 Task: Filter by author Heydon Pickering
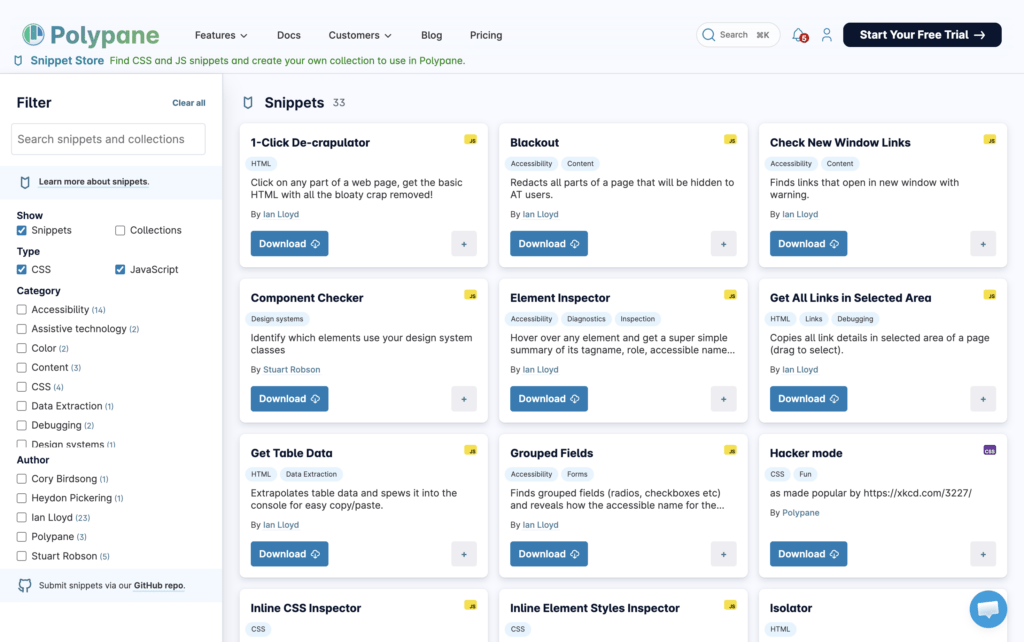click(22, 498)
